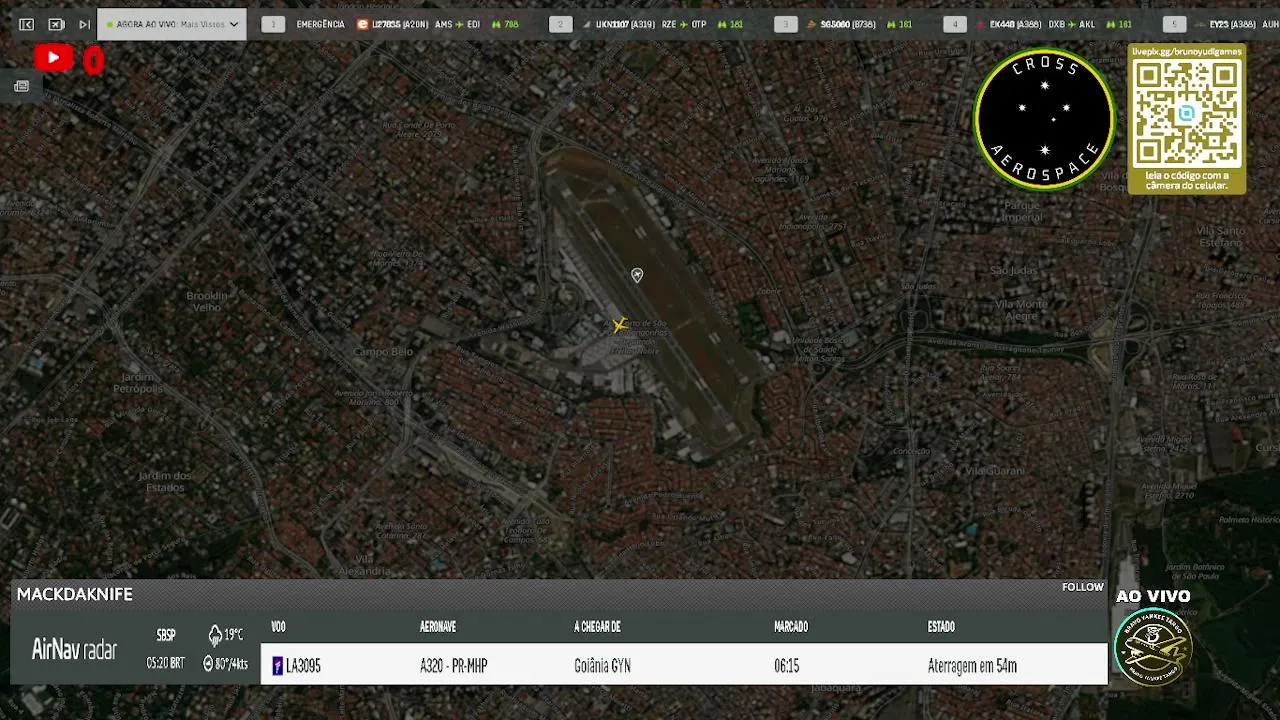The width and height of the screenshot is (1280, 720).
Task: Click scheduled time 06:15
Action: [x=787, y=666]
